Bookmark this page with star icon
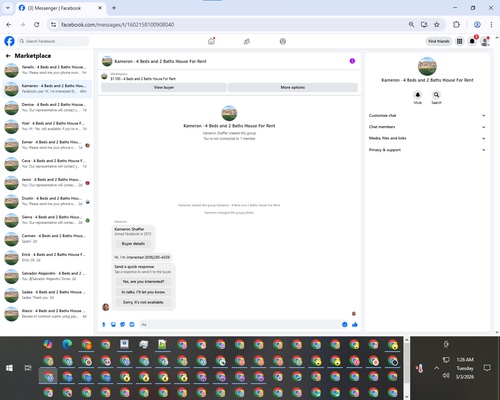 [x=437, y=25]
